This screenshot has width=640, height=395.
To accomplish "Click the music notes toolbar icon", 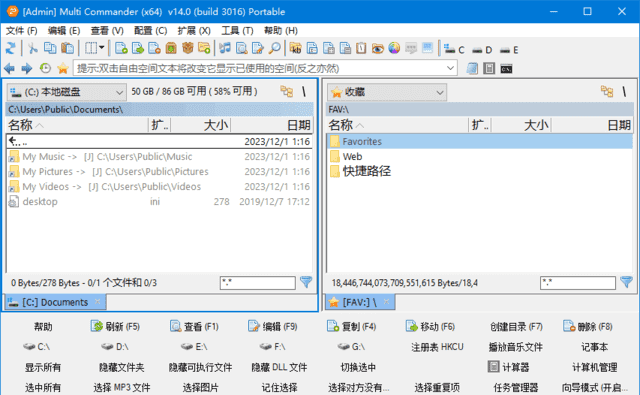I will click(225, 49).
